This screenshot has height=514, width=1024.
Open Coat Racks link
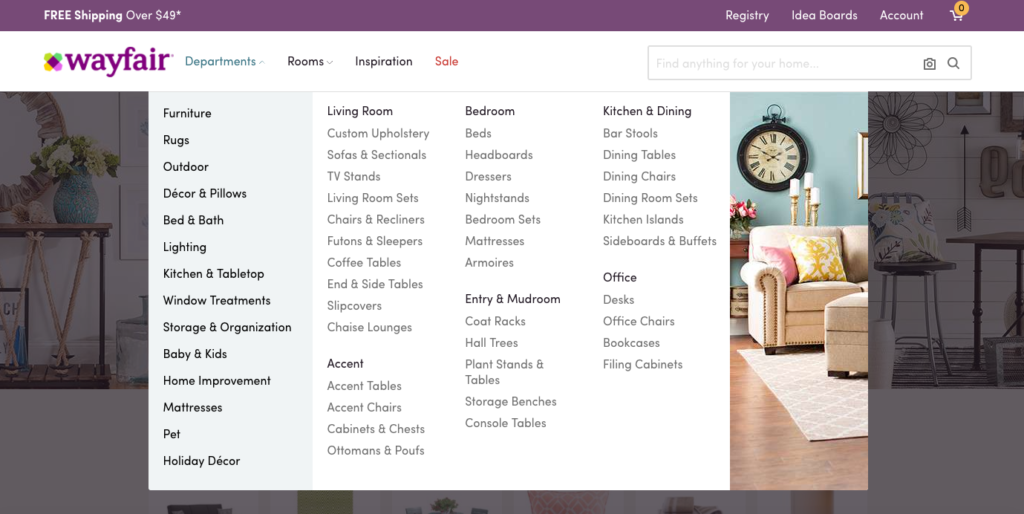[x=496, y=321]
